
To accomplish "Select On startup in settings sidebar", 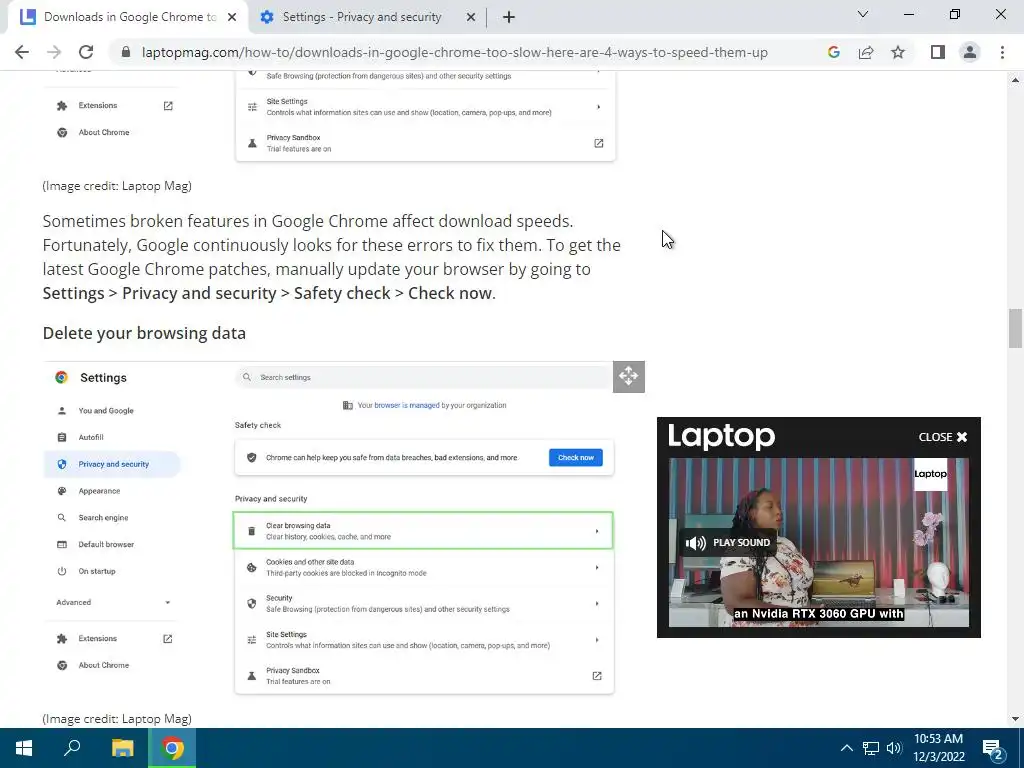I will 97,571.
